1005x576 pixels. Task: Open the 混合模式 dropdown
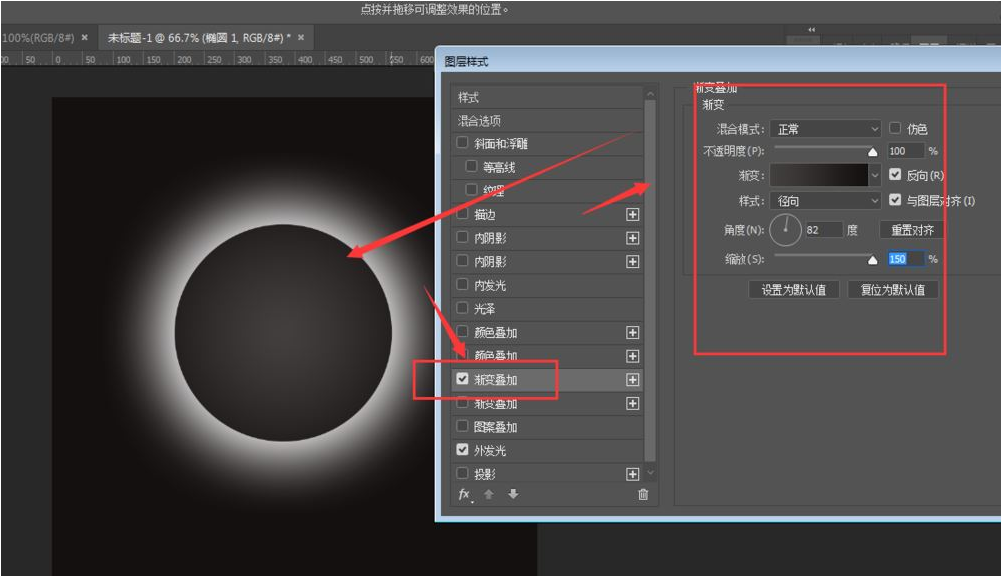pyautogui.click(x=826, y=129)
